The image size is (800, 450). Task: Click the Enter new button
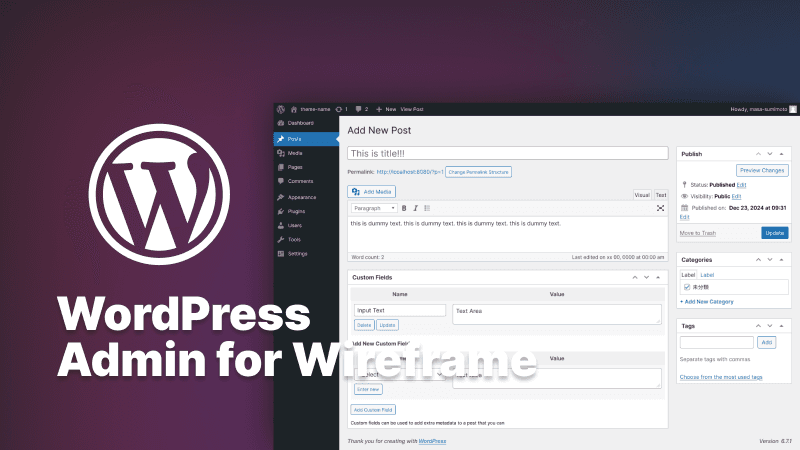click(x=368, y=389)
